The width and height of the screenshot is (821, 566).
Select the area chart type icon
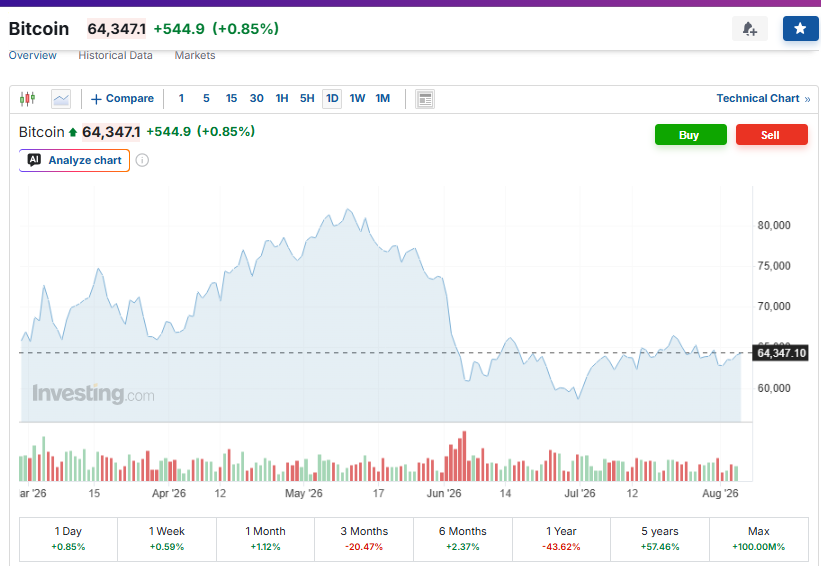pyautogui.click(x=61, y=98)
